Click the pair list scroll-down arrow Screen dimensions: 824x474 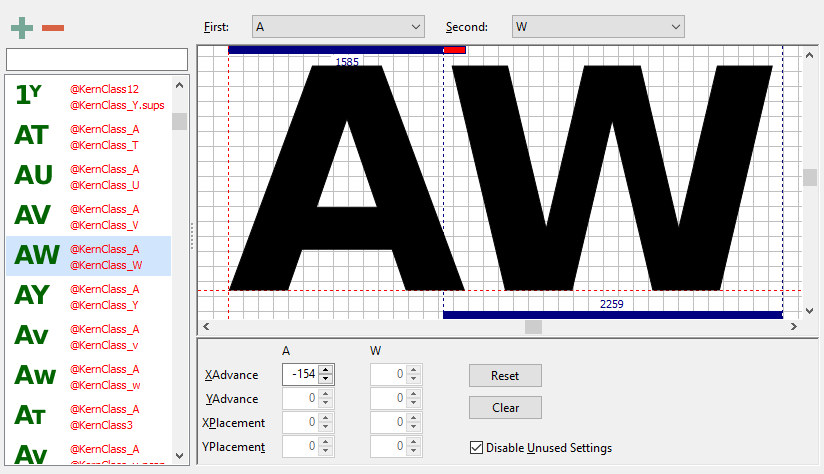pos(179,456)
